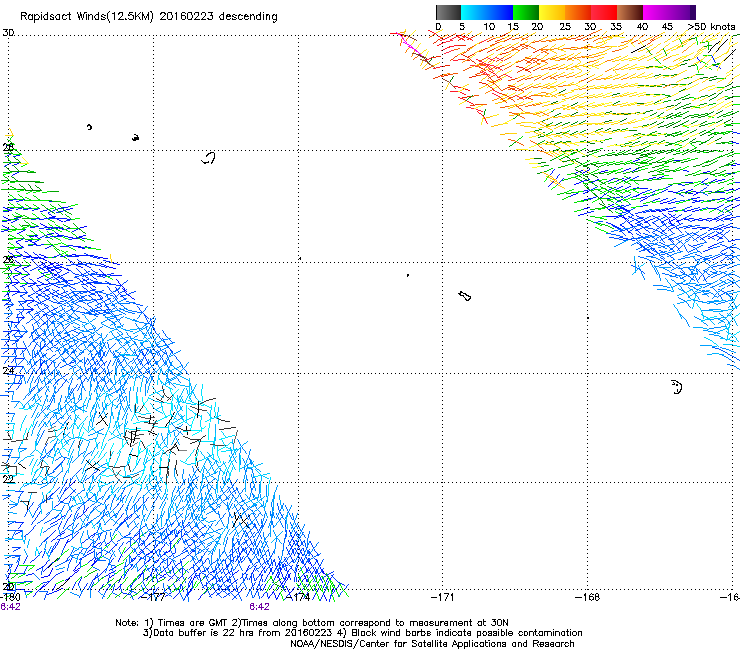Click the island outline near 26N east of -171
This screenshot has width=740, height=650.
465,296
